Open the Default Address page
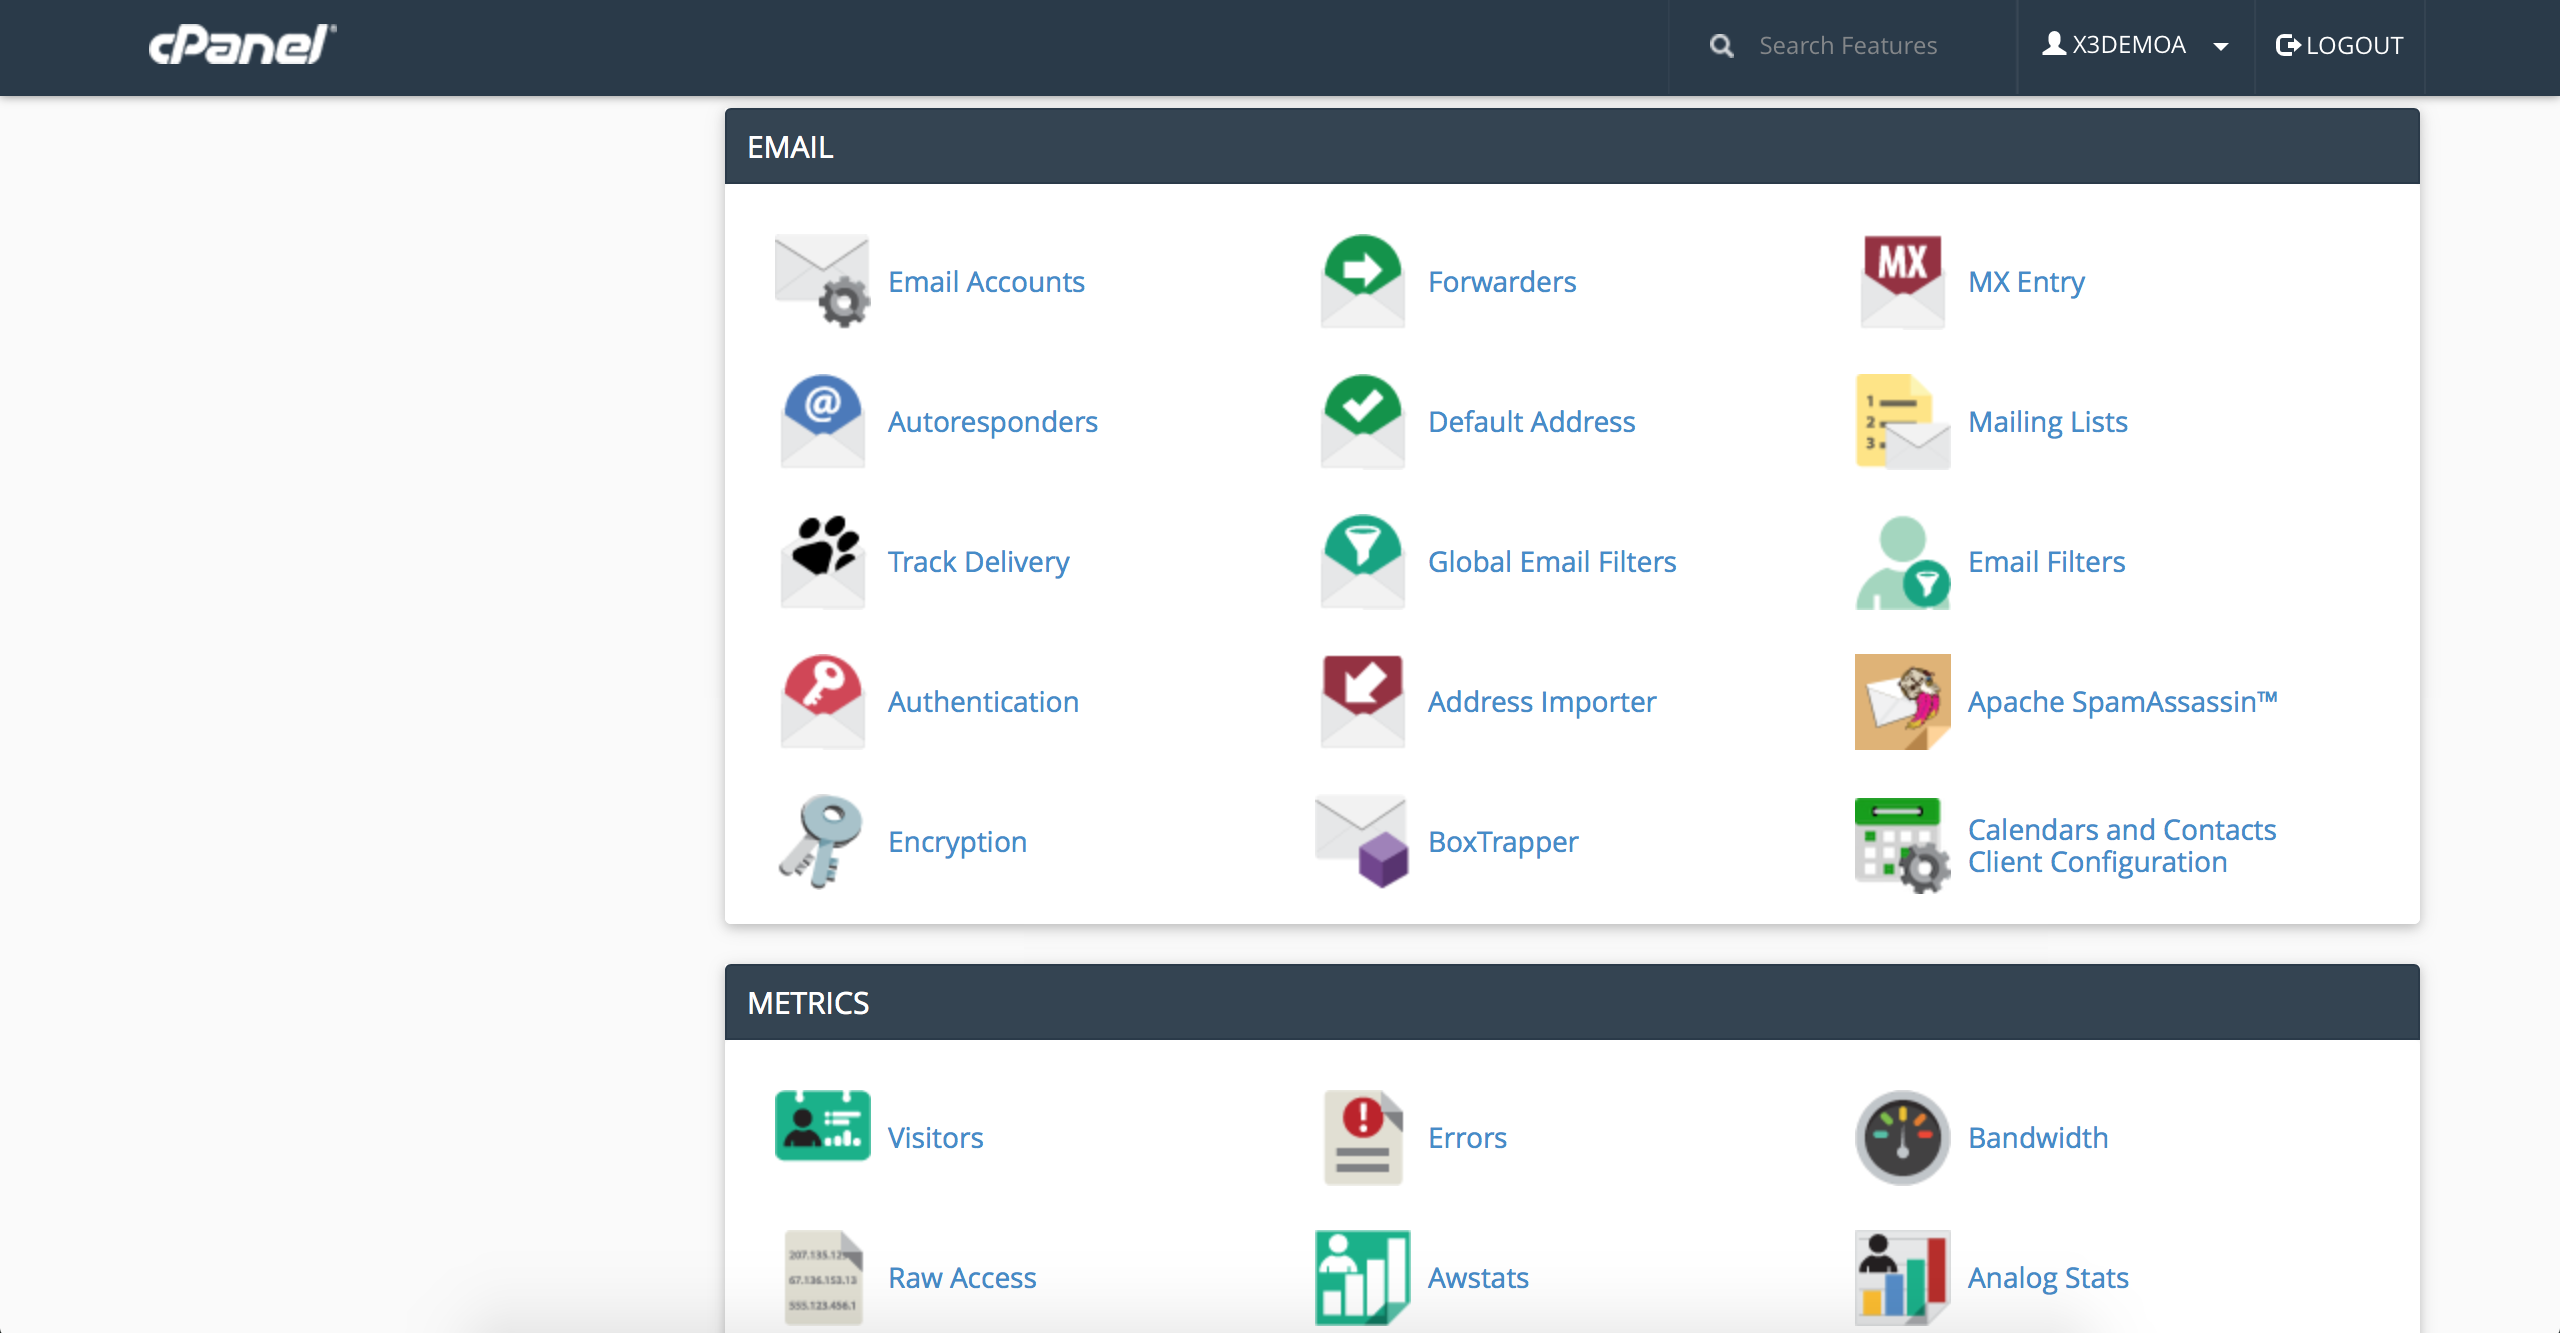The height and width of the screenshot is (1333, 2560). click(1532, 421)
